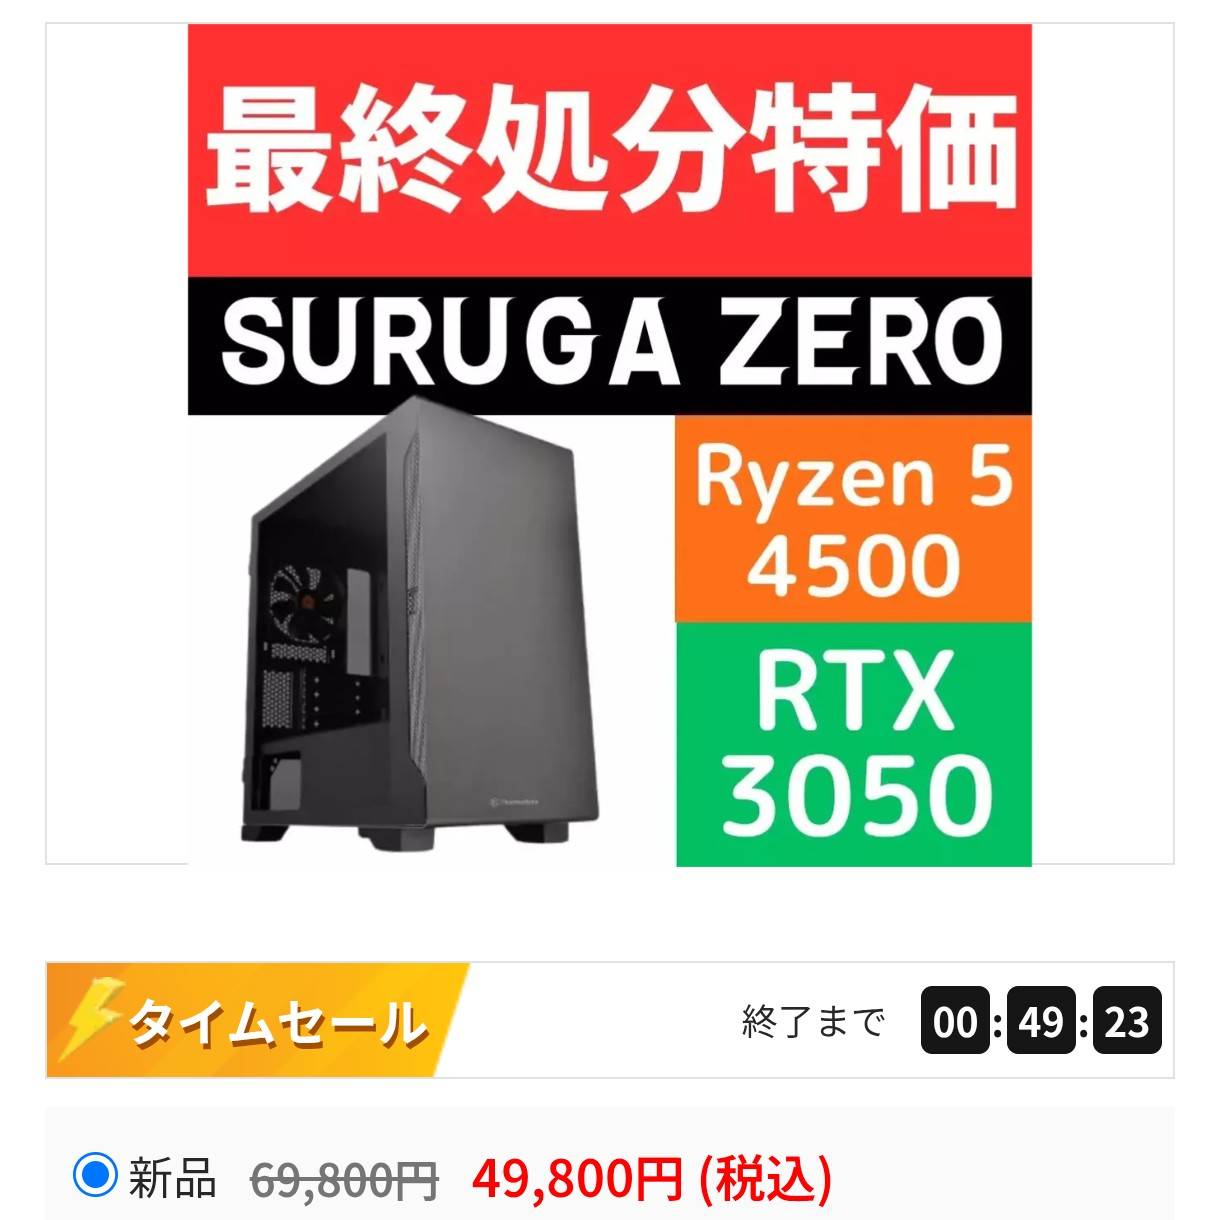Click the green RTX 3050 badge
The image size is (1220, 1220).
[853, 744]
